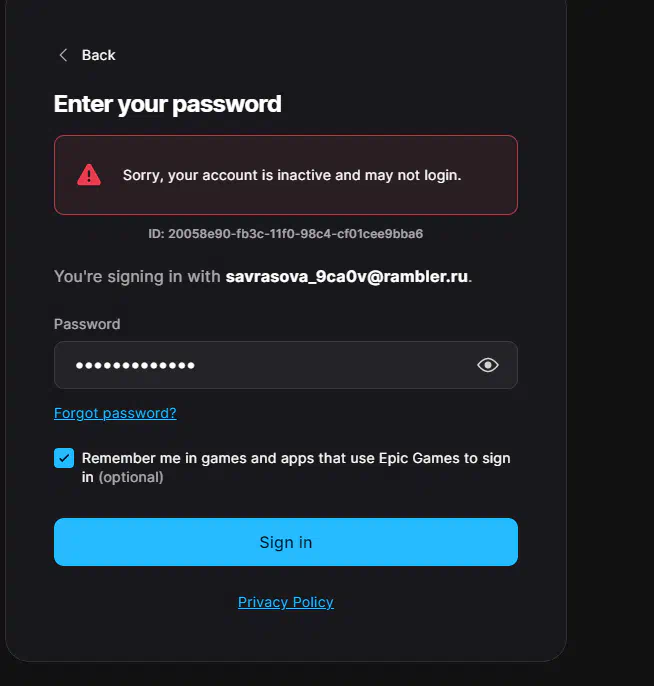
Task: Click the "Remember me in games and apps" label
Action: [296, 458]
